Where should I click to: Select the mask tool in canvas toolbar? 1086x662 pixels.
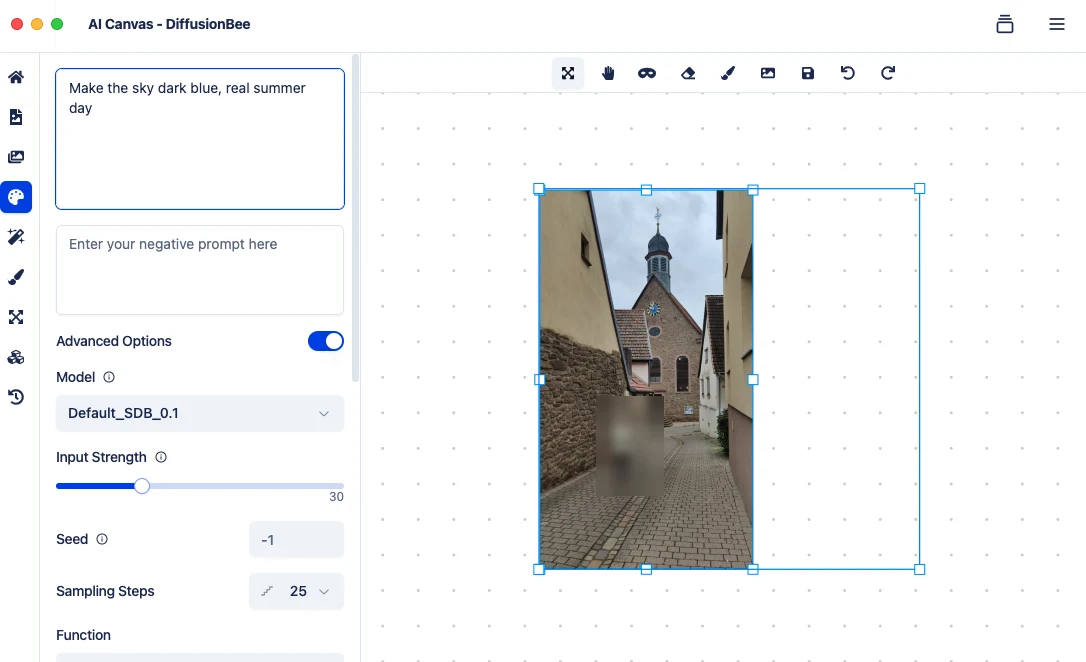(647, 73)
